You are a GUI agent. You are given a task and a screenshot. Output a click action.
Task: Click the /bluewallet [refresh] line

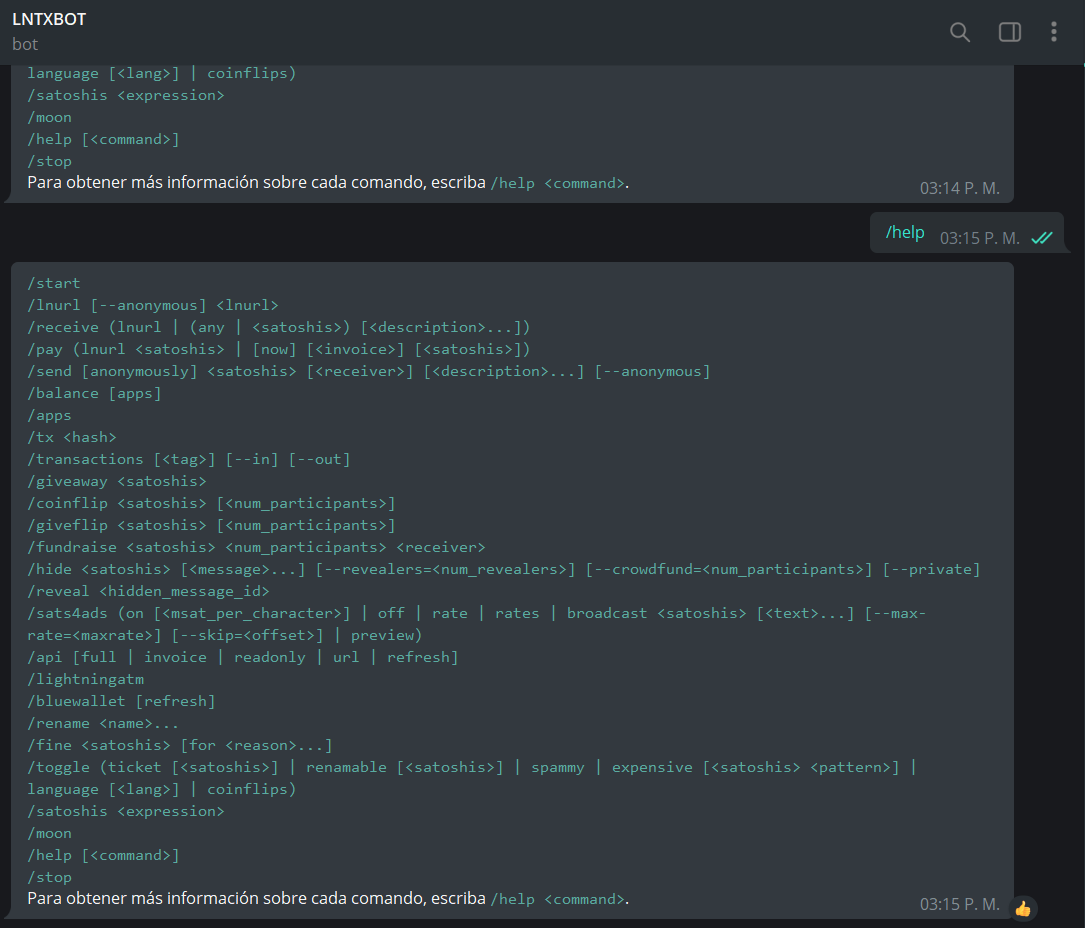122,702
